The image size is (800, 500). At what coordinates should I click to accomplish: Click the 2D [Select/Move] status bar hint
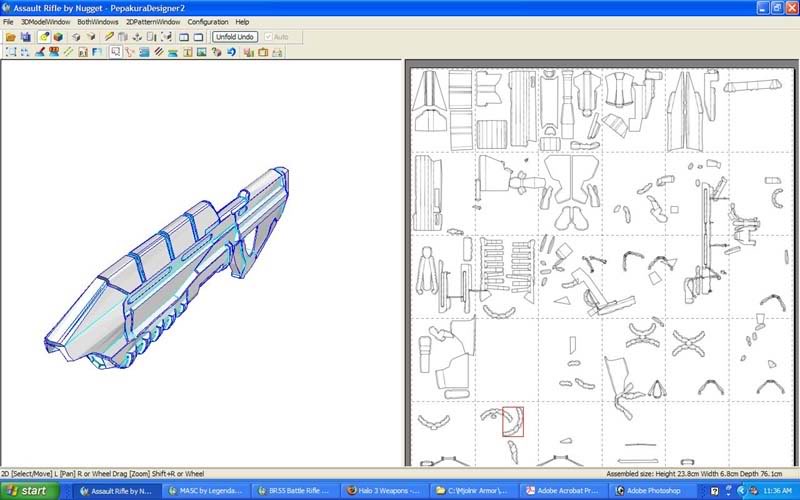pos(102,474)
